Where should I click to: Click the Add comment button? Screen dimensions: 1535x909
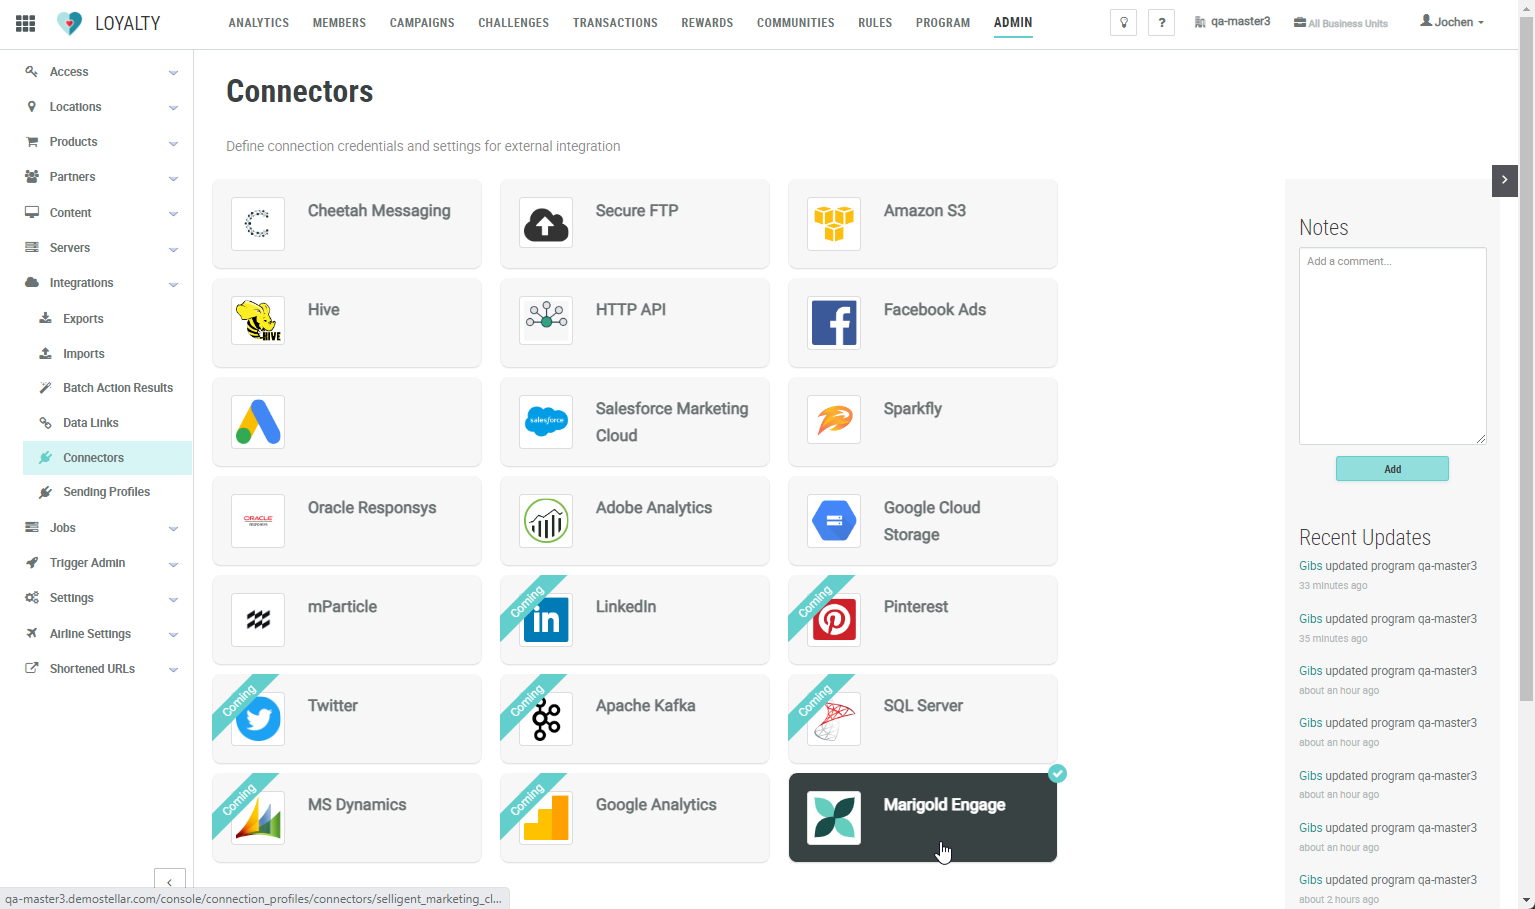coord(1392,469)
